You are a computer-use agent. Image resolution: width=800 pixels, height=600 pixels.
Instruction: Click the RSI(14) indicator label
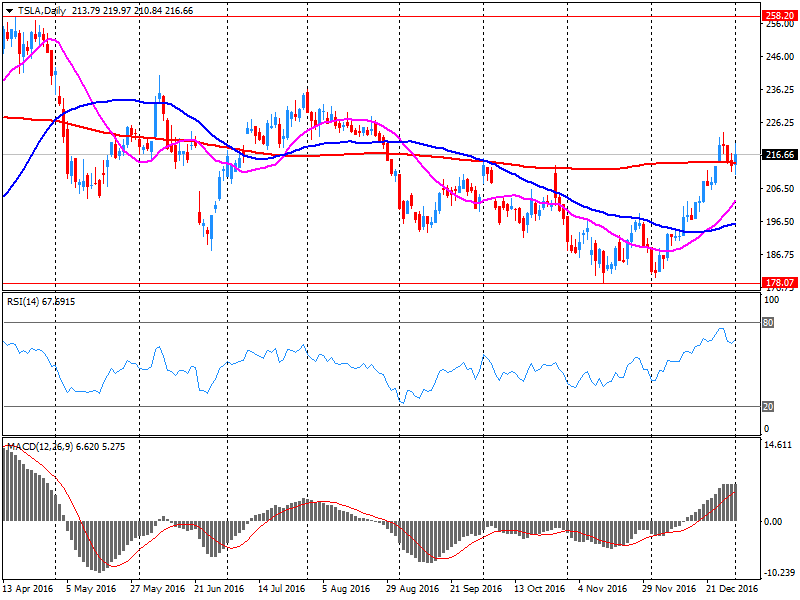point(24,299)
